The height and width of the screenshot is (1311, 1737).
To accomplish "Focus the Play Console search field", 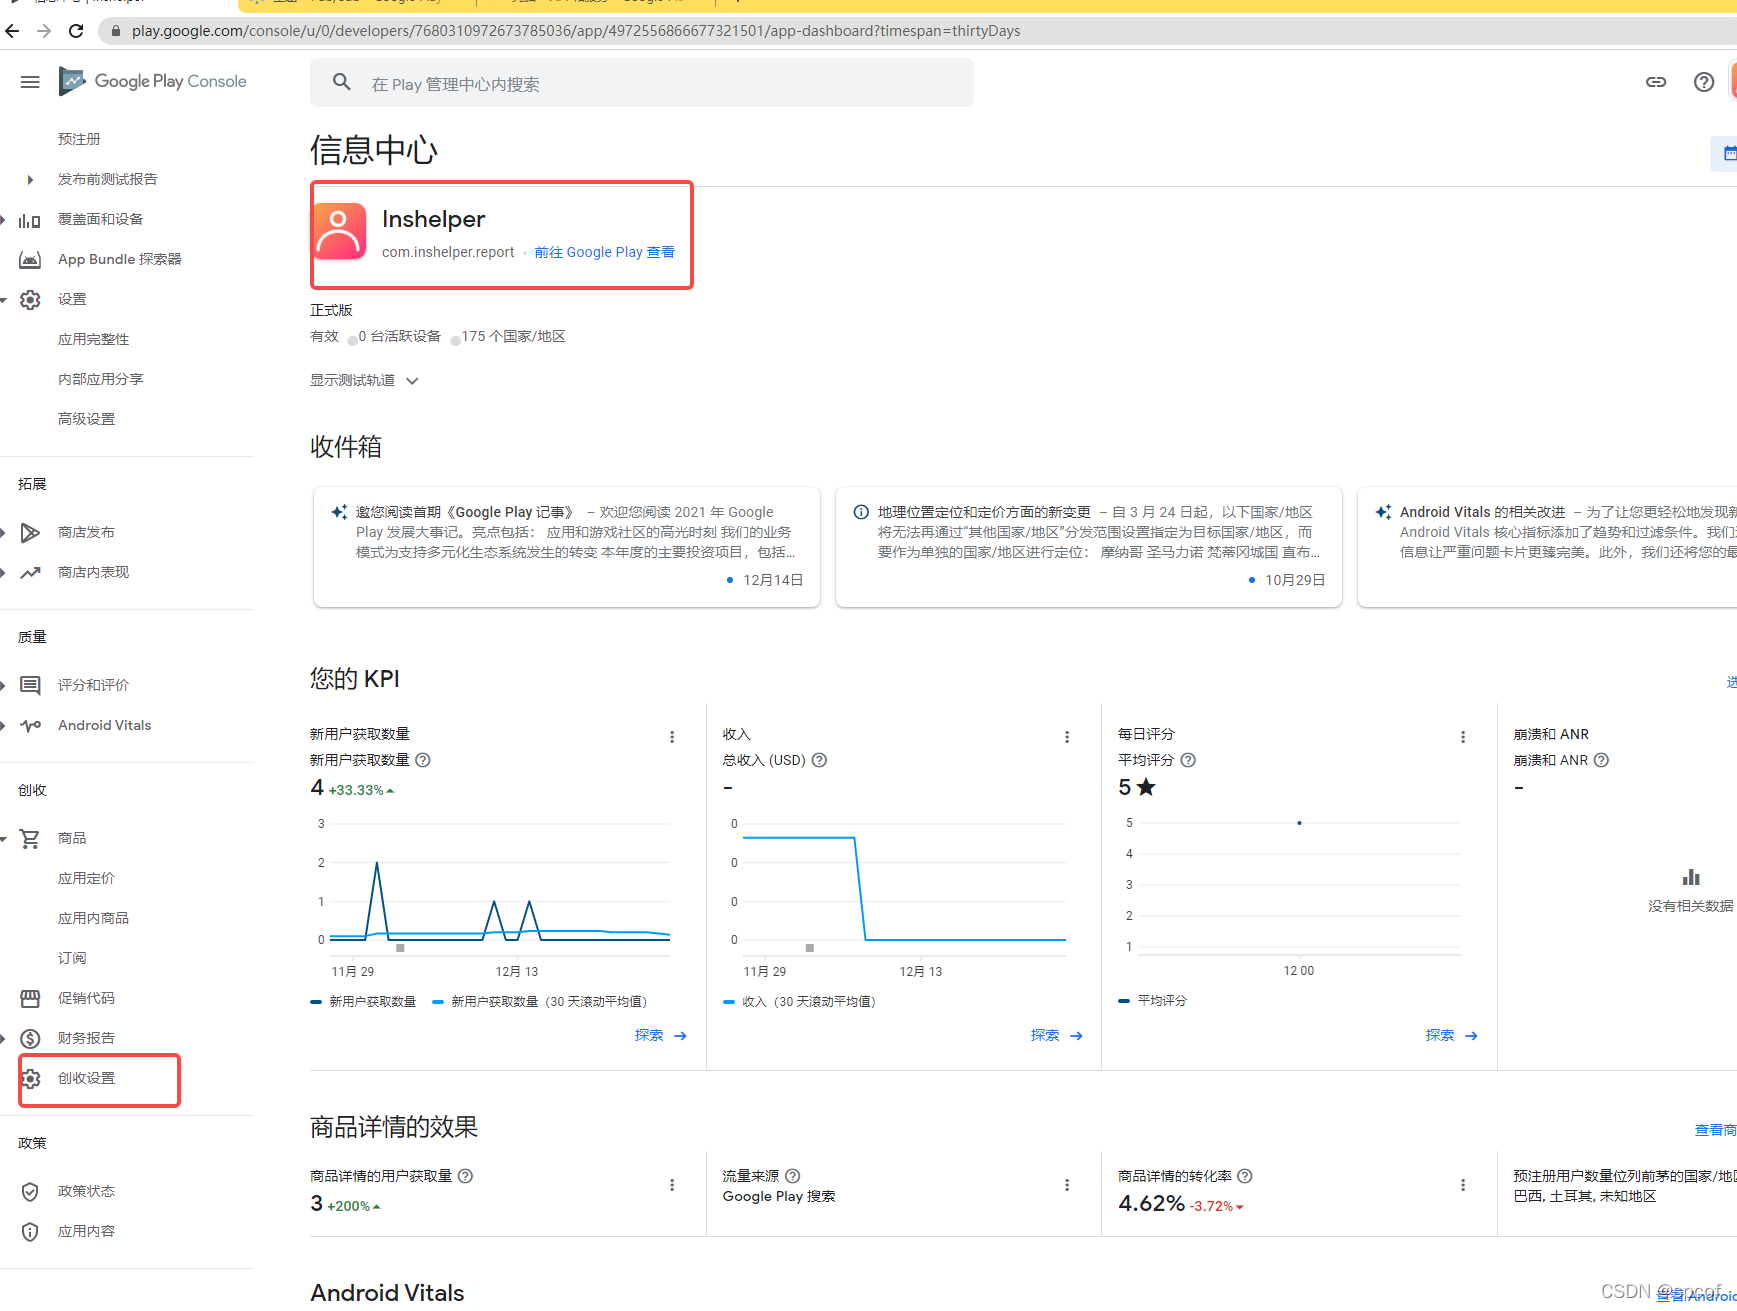I will (x=642, y=83).
